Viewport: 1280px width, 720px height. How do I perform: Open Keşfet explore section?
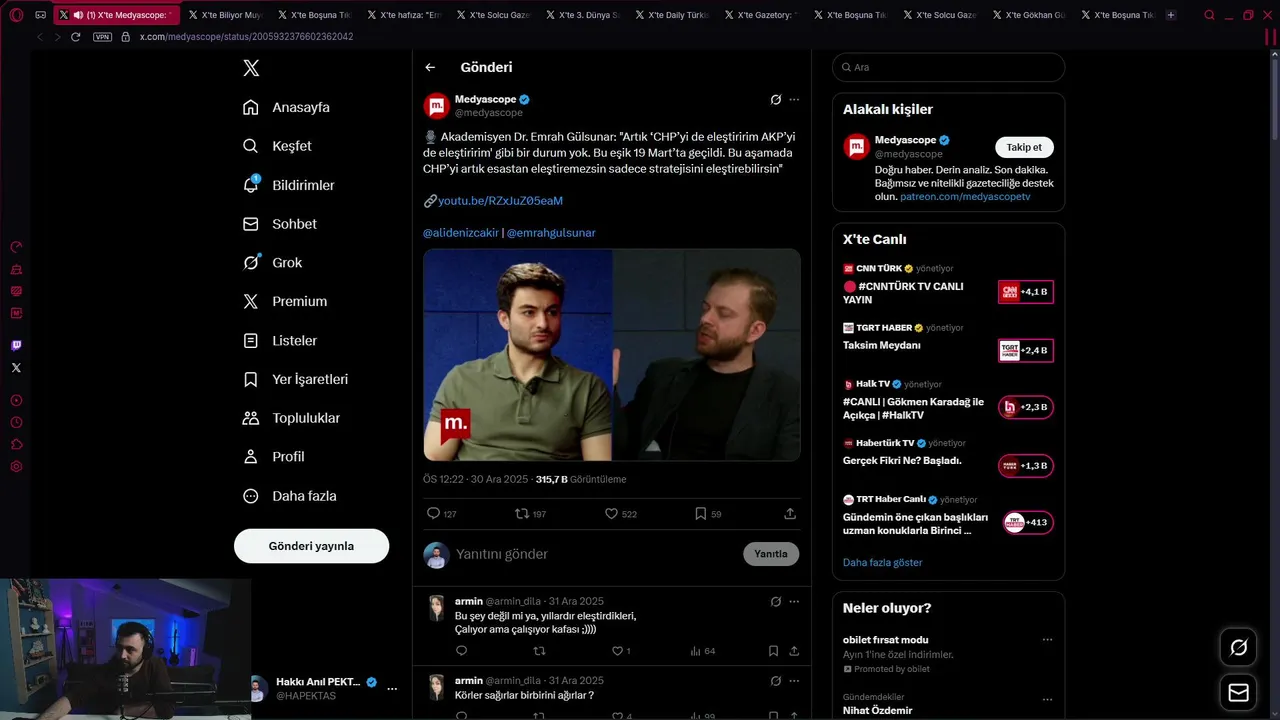pyautogui.click(x=277, y=146)
